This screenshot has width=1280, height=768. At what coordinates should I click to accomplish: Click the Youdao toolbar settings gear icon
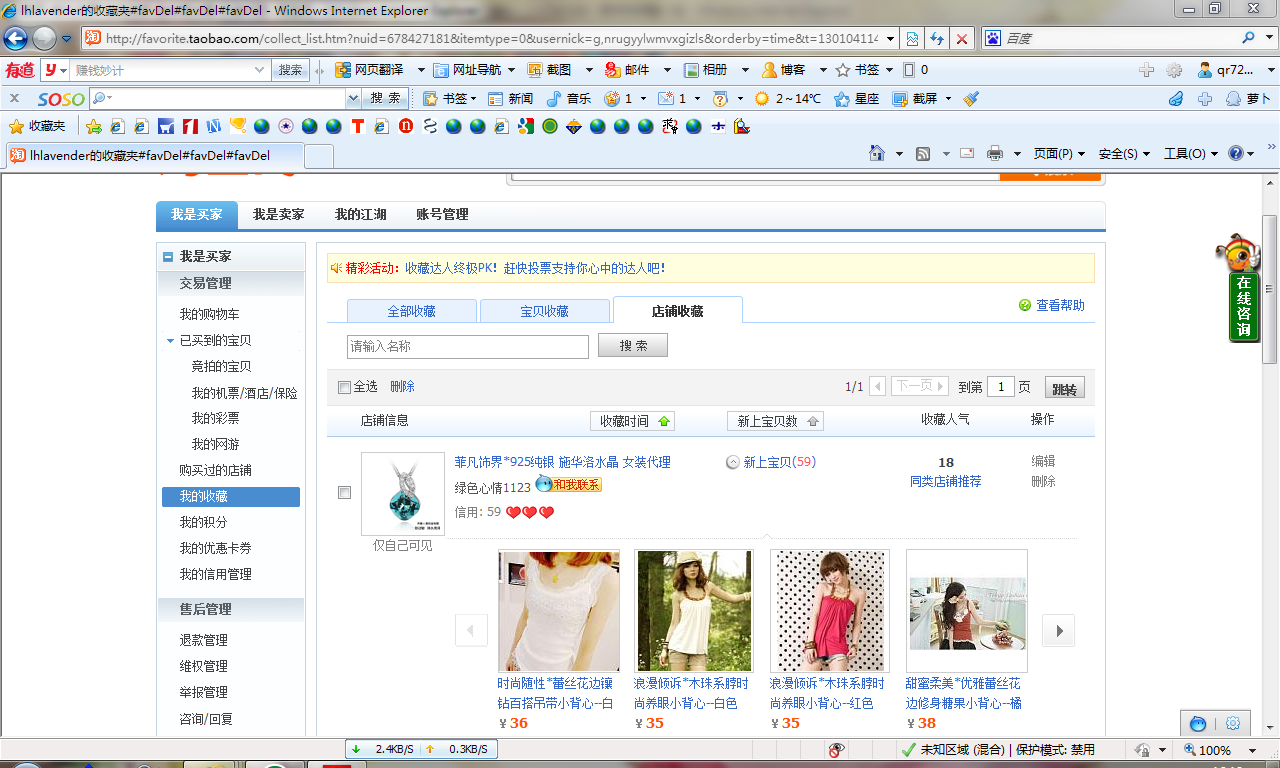point(1174,70)
